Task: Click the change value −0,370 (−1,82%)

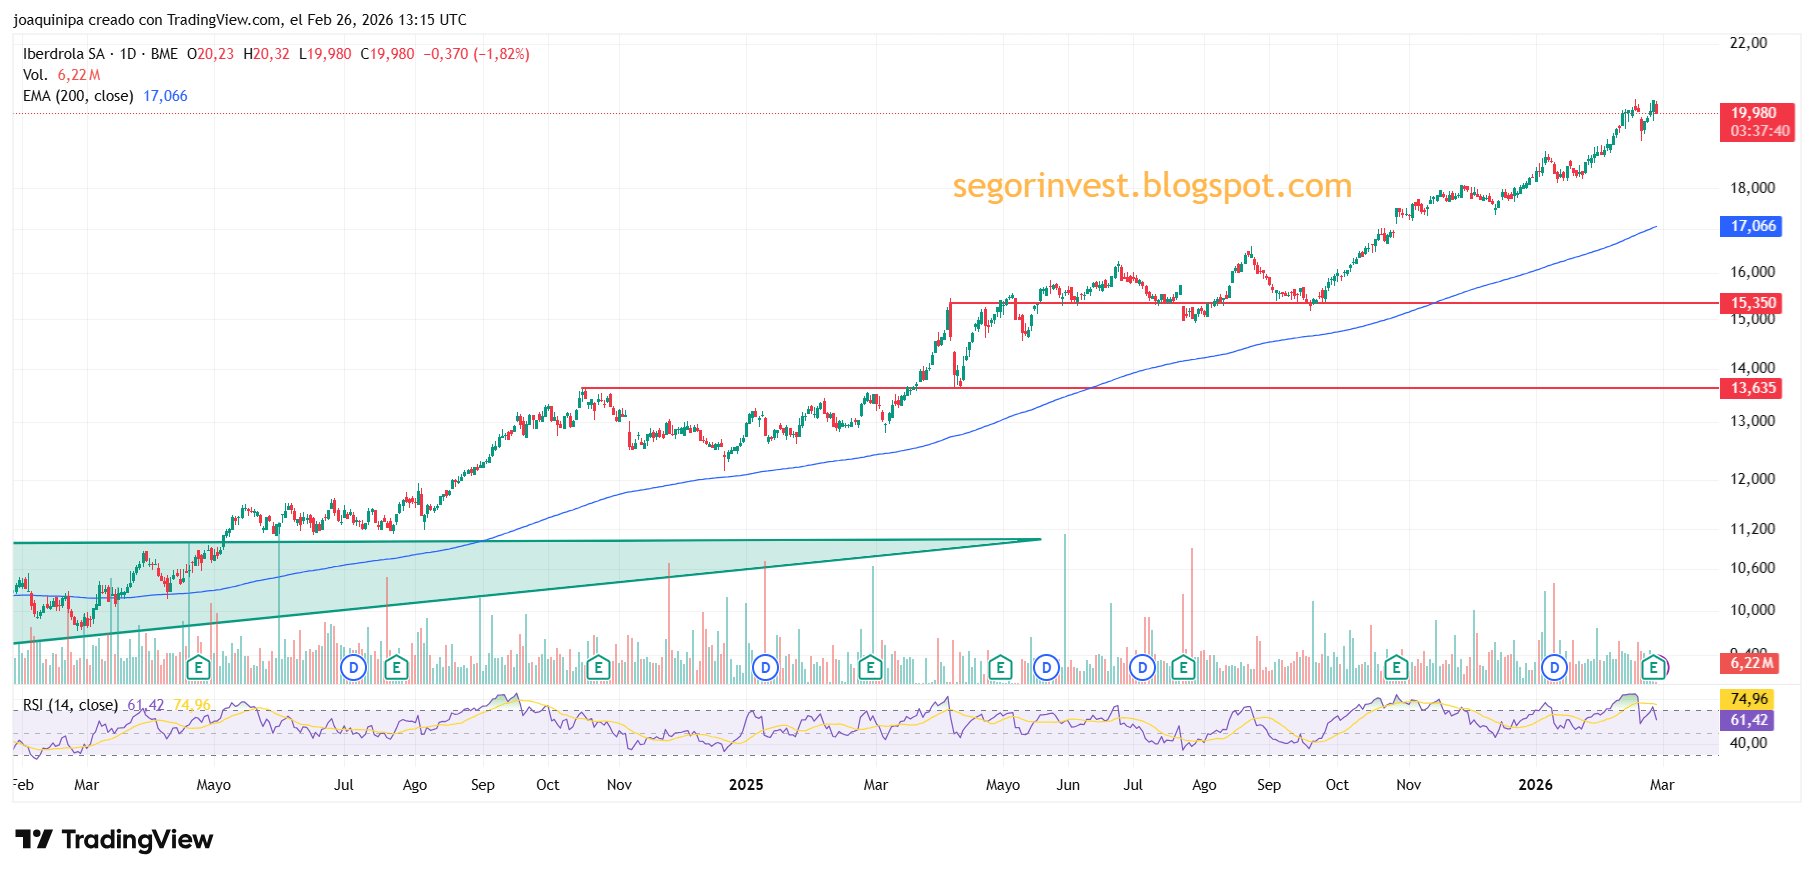Action: click(x=476, y=54)
